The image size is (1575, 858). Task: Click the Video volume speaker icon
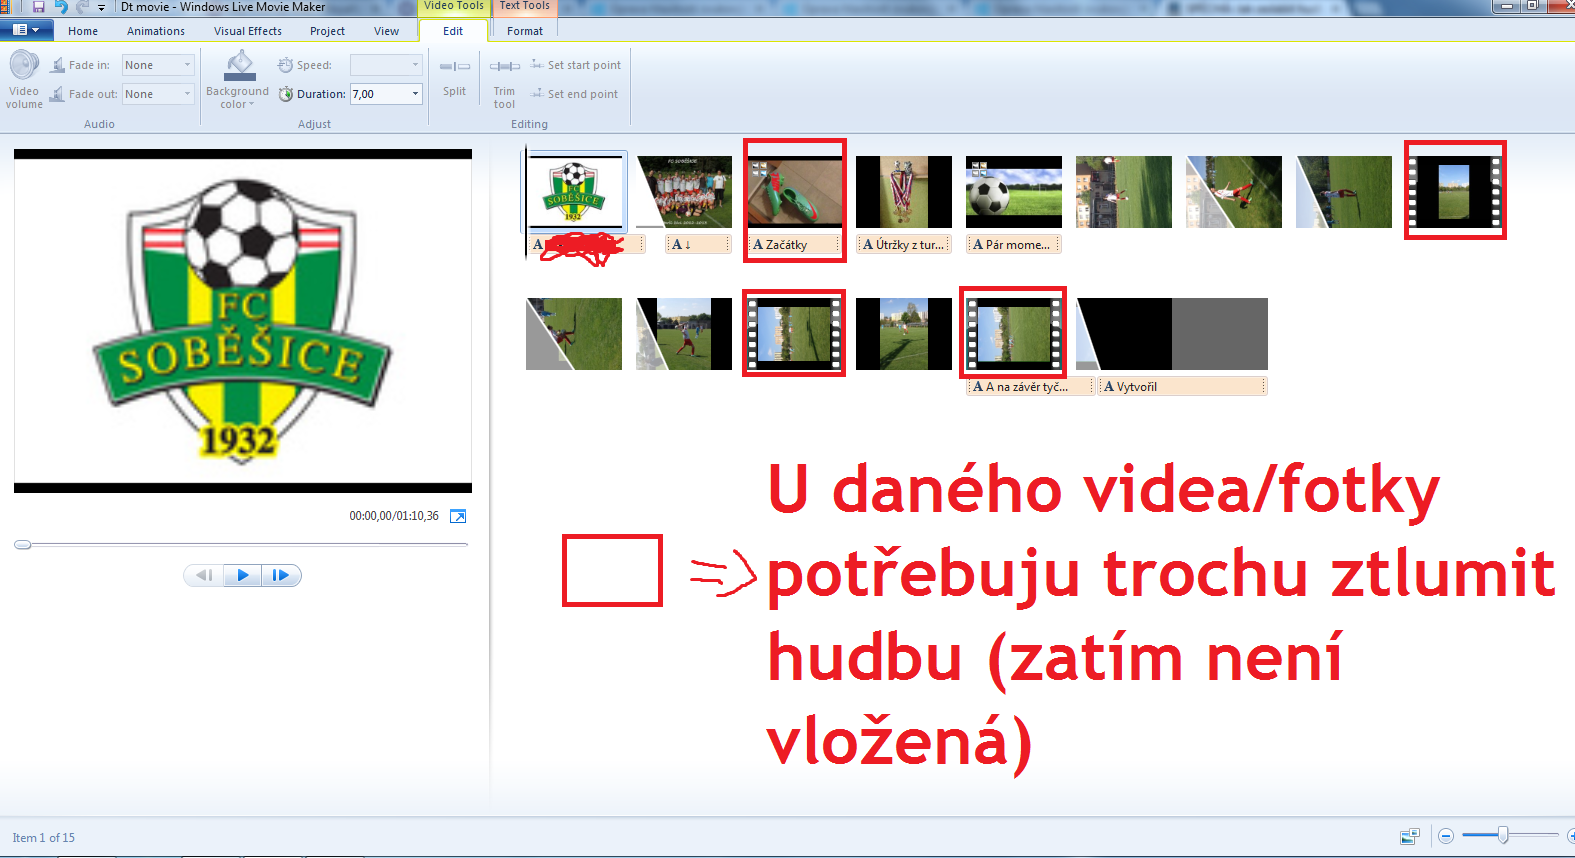pos(24,66)
